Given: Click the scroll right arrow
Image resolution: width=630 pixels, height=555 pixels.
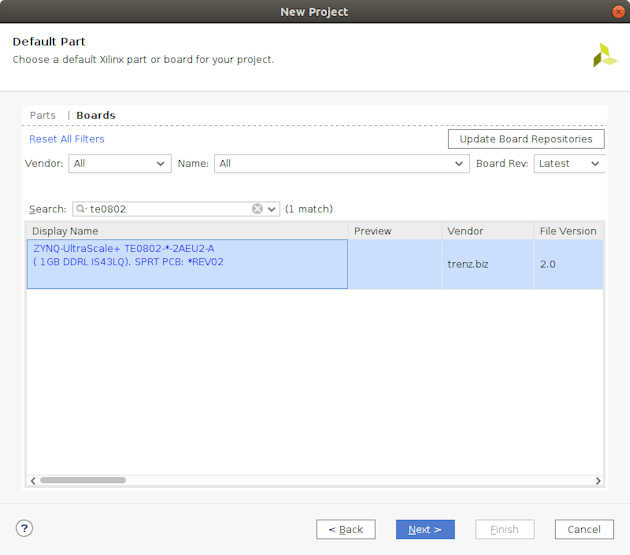Looking at the screenshot, I should 598,481.
